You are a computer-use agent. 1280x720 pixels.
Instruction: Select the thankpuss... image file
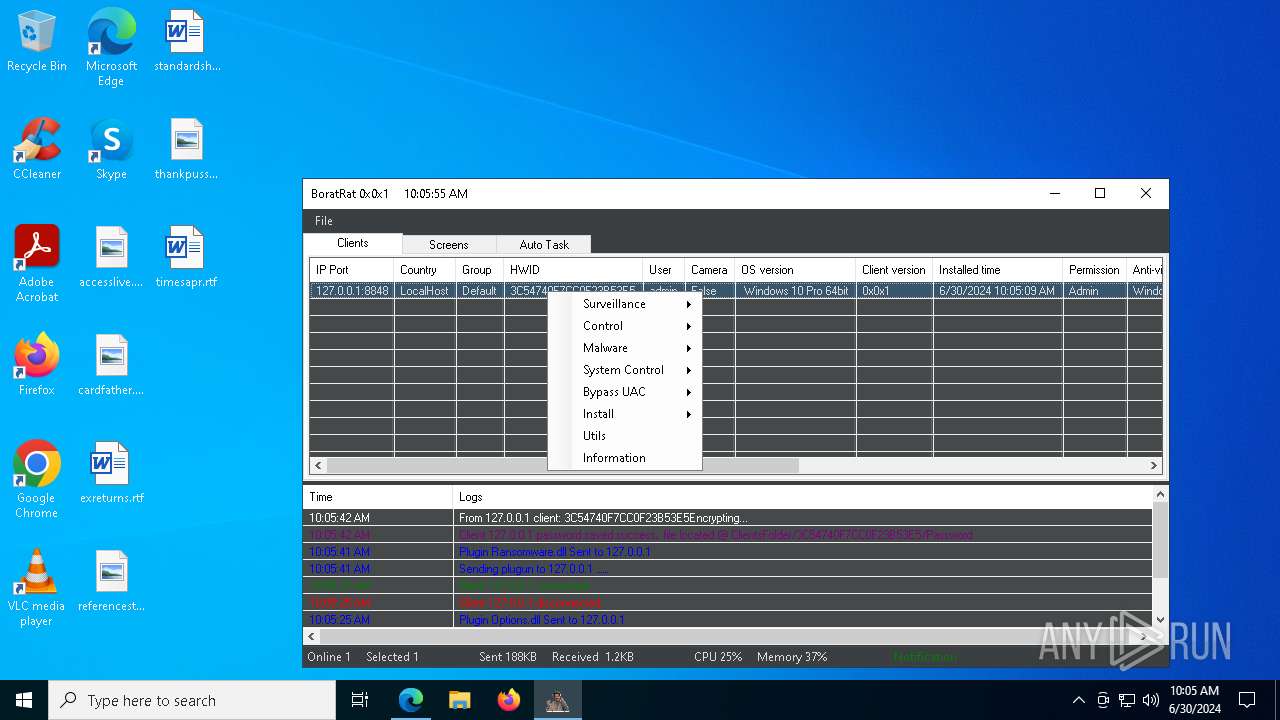point(186,150)
